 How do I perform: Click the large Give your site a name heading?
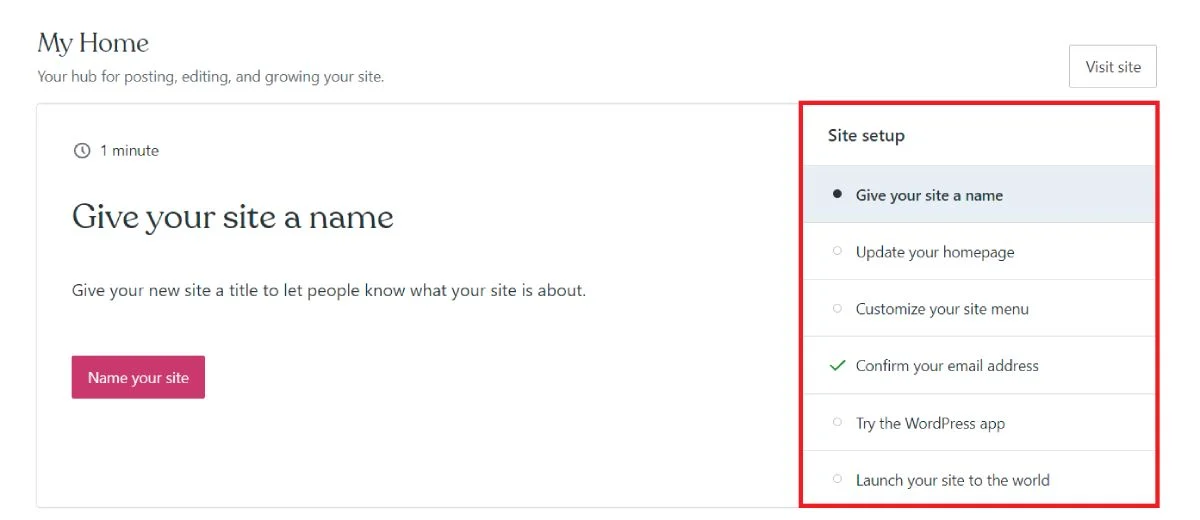click(233, 218)
